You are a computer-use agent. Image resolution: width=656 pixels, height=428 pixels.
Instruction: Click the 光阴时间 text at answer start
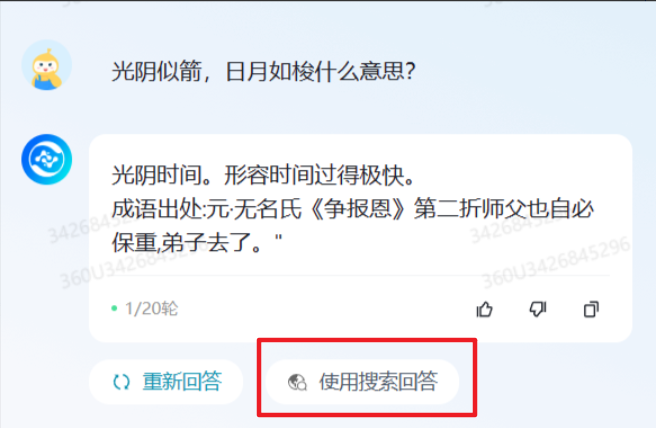pos(157,175)
